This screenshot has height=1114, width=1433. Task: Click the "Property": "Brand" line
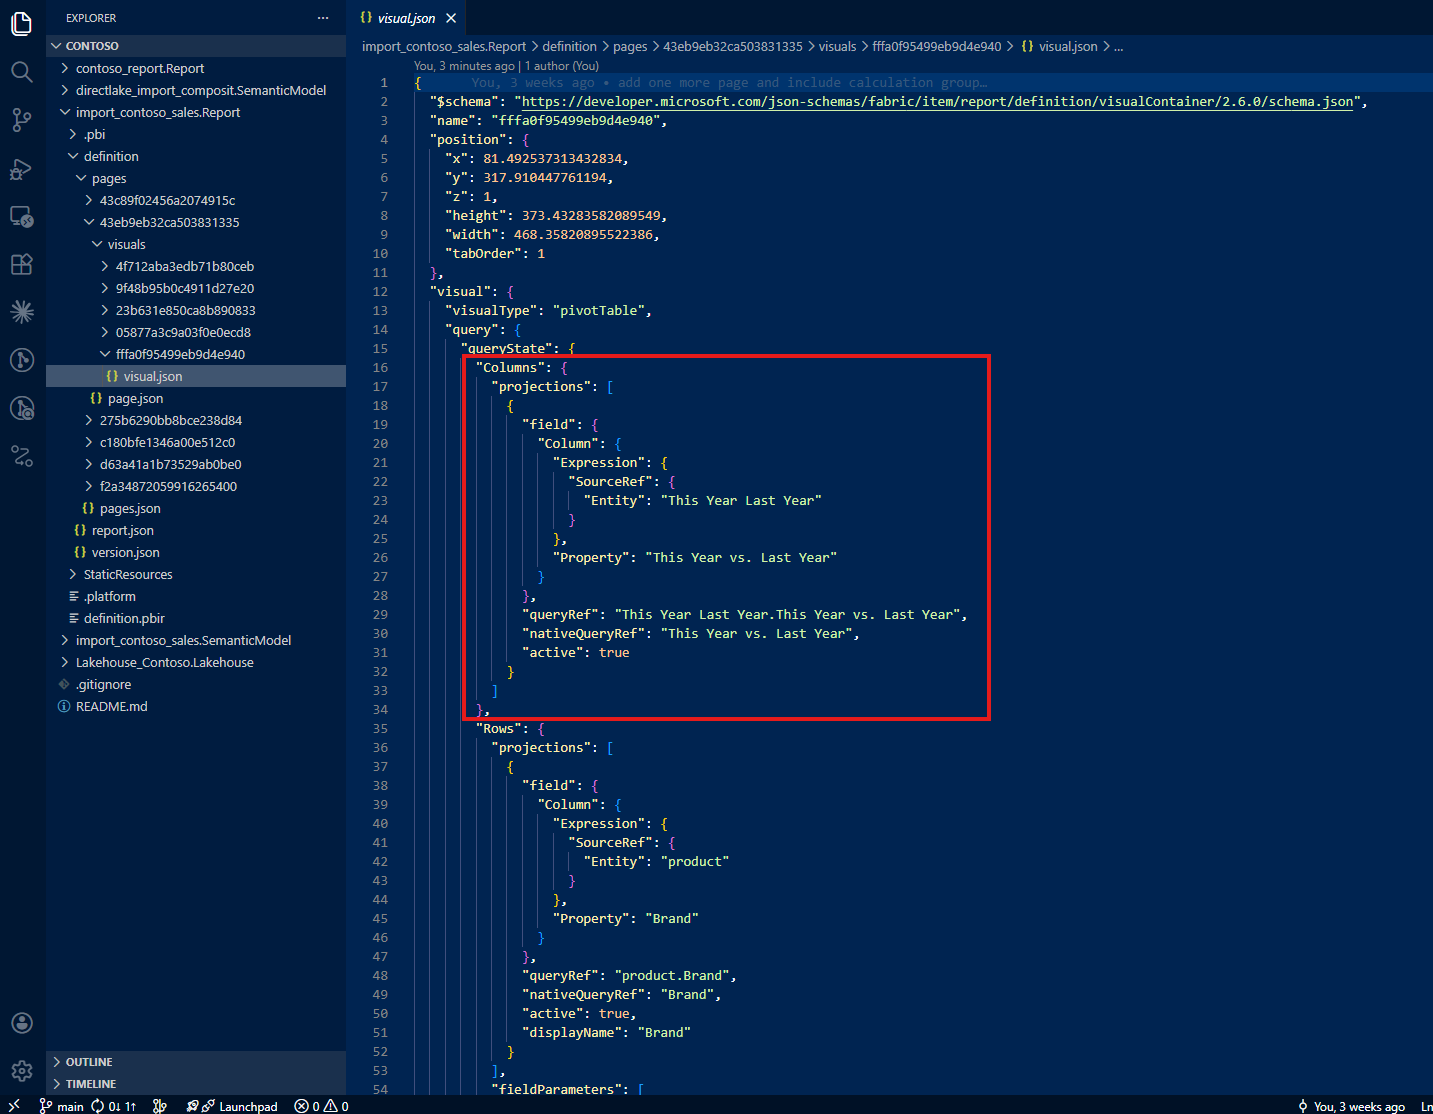(x=625, y=918)
